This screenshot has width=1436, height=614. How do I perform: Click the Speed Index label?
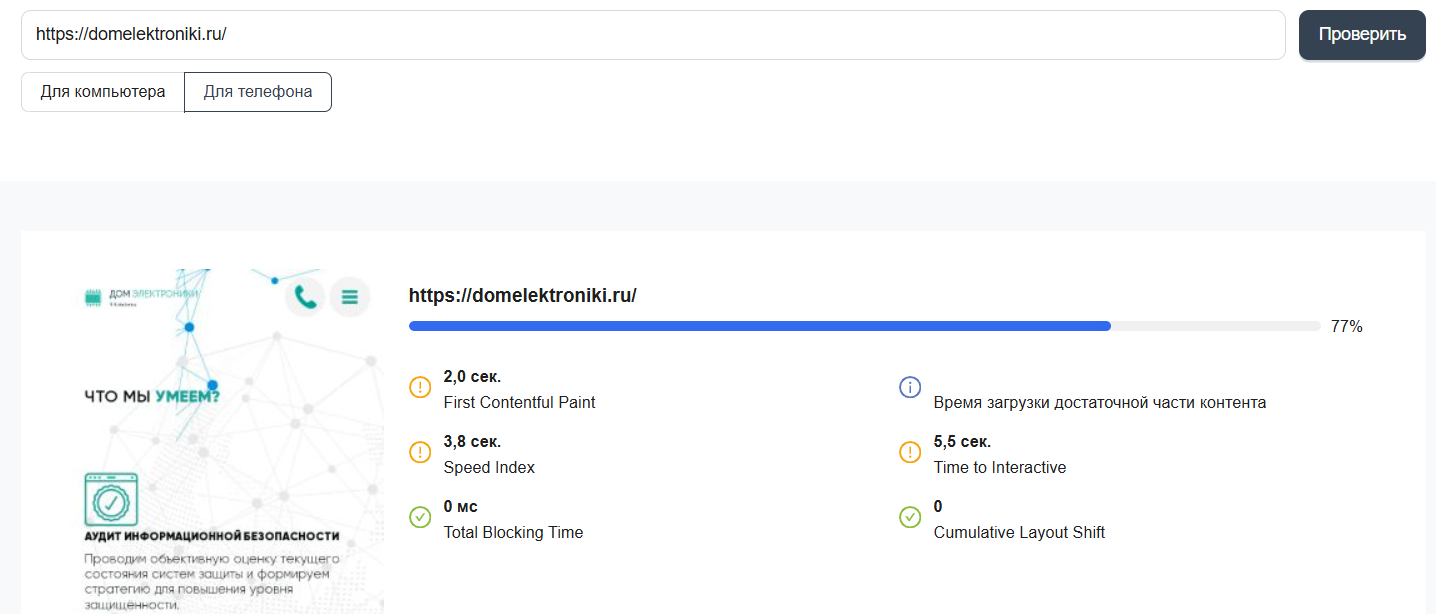(x=489, y=467)
